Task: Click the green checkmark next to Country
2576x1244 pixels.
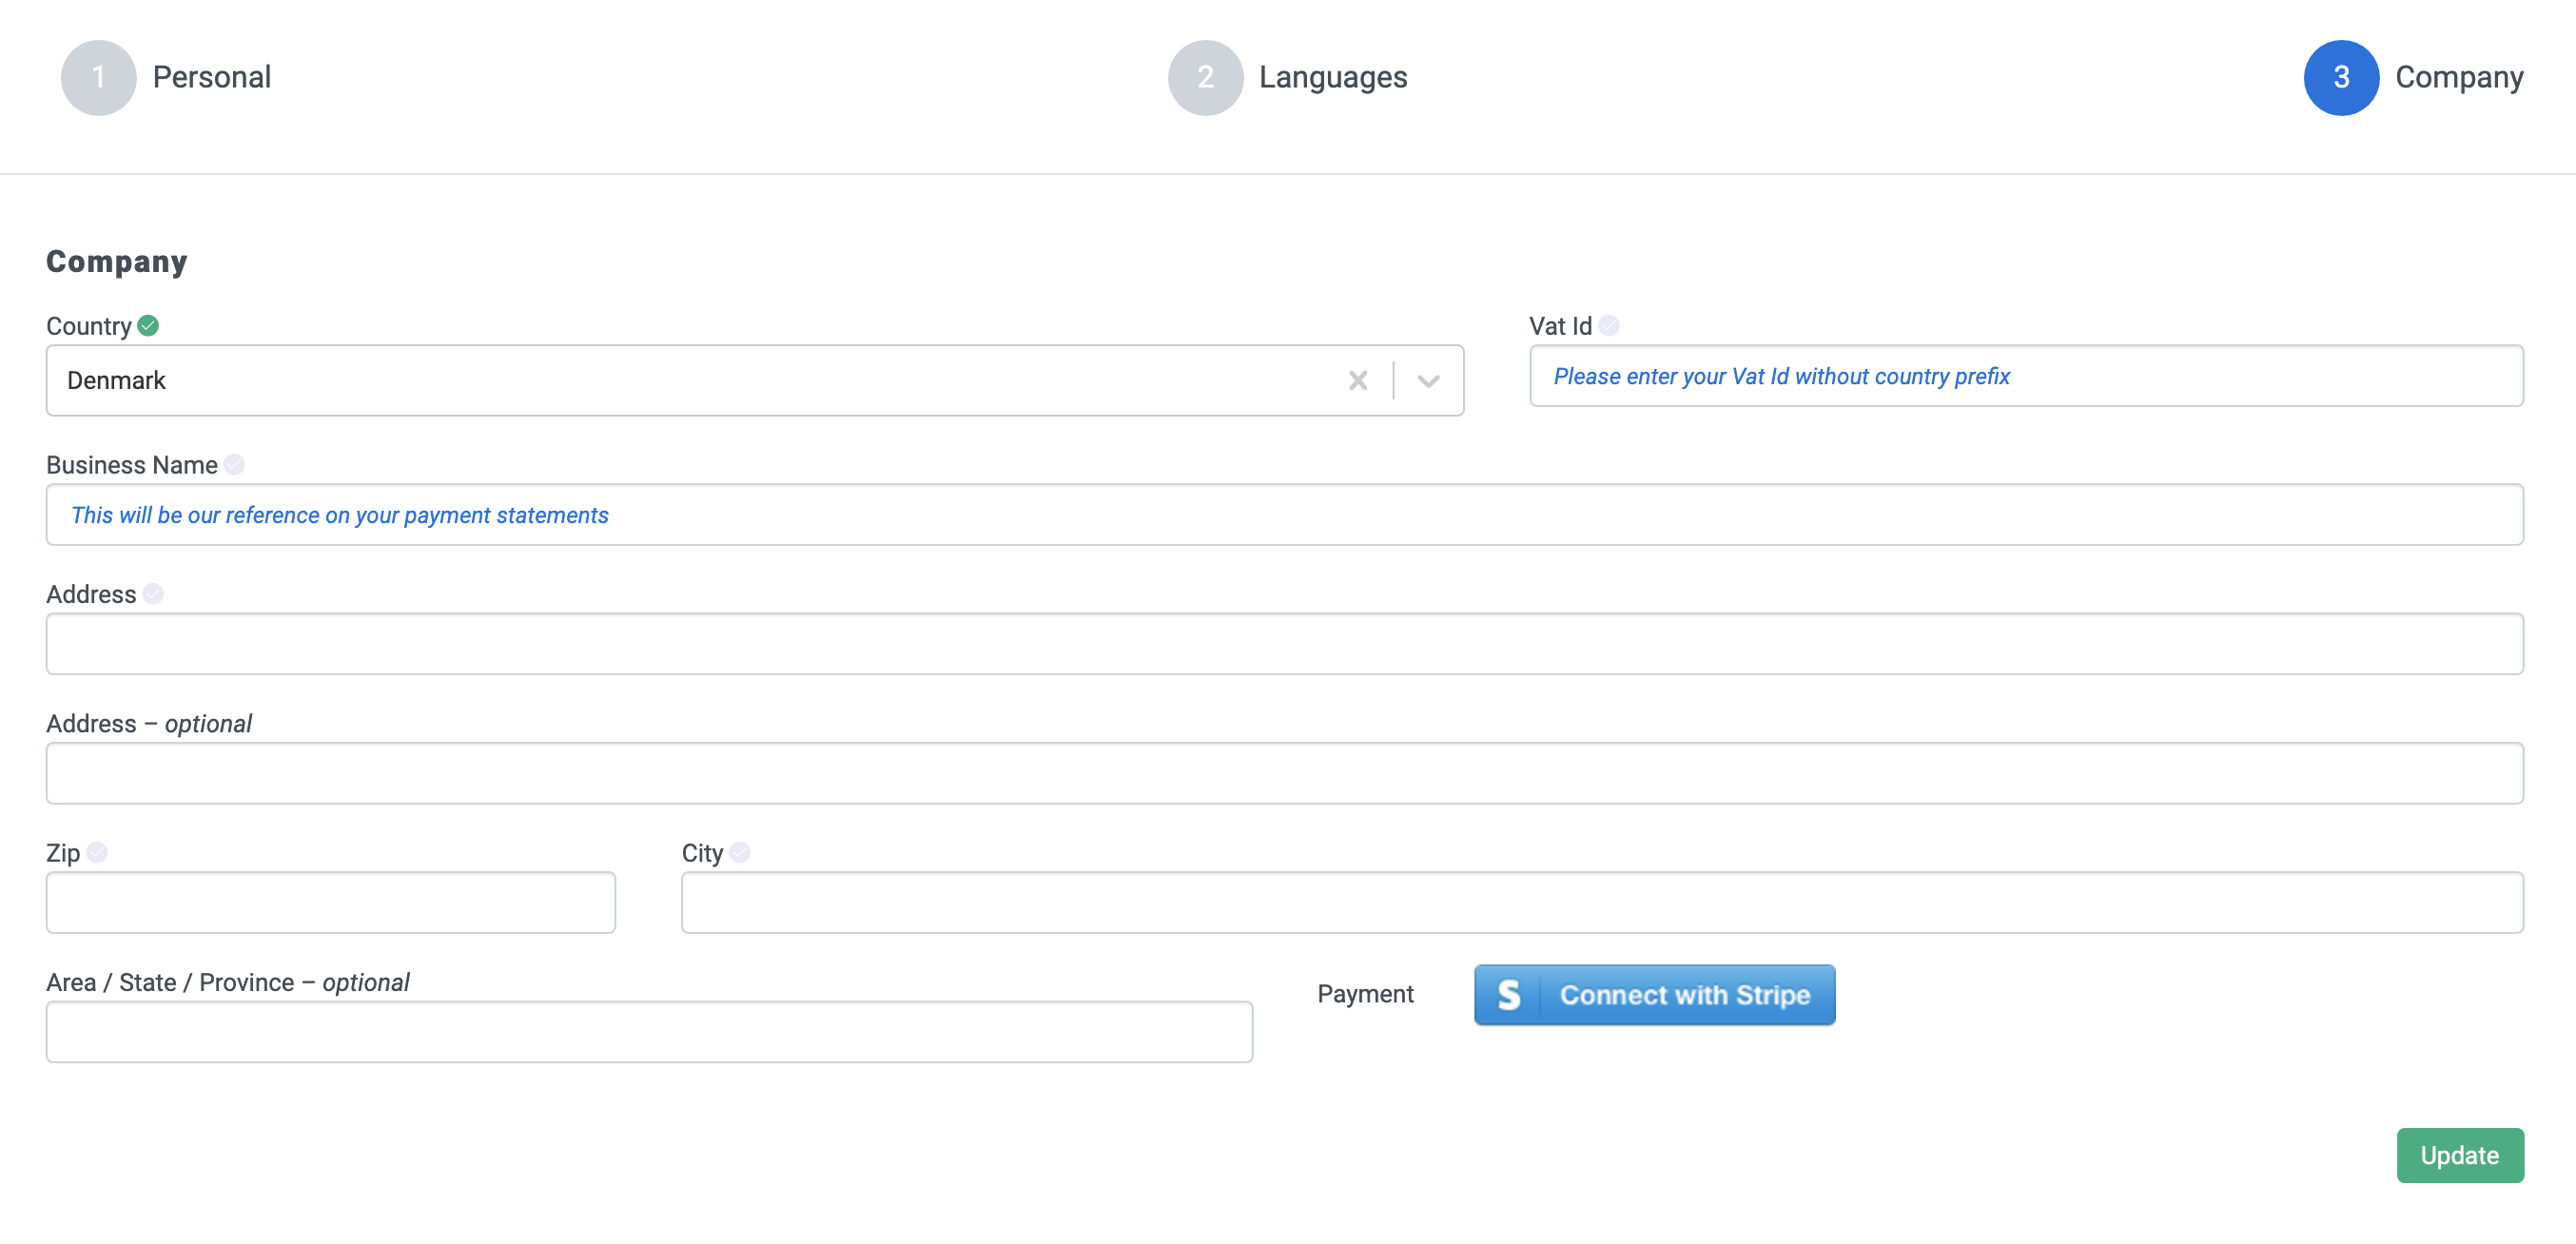Action: pos(148,326)
